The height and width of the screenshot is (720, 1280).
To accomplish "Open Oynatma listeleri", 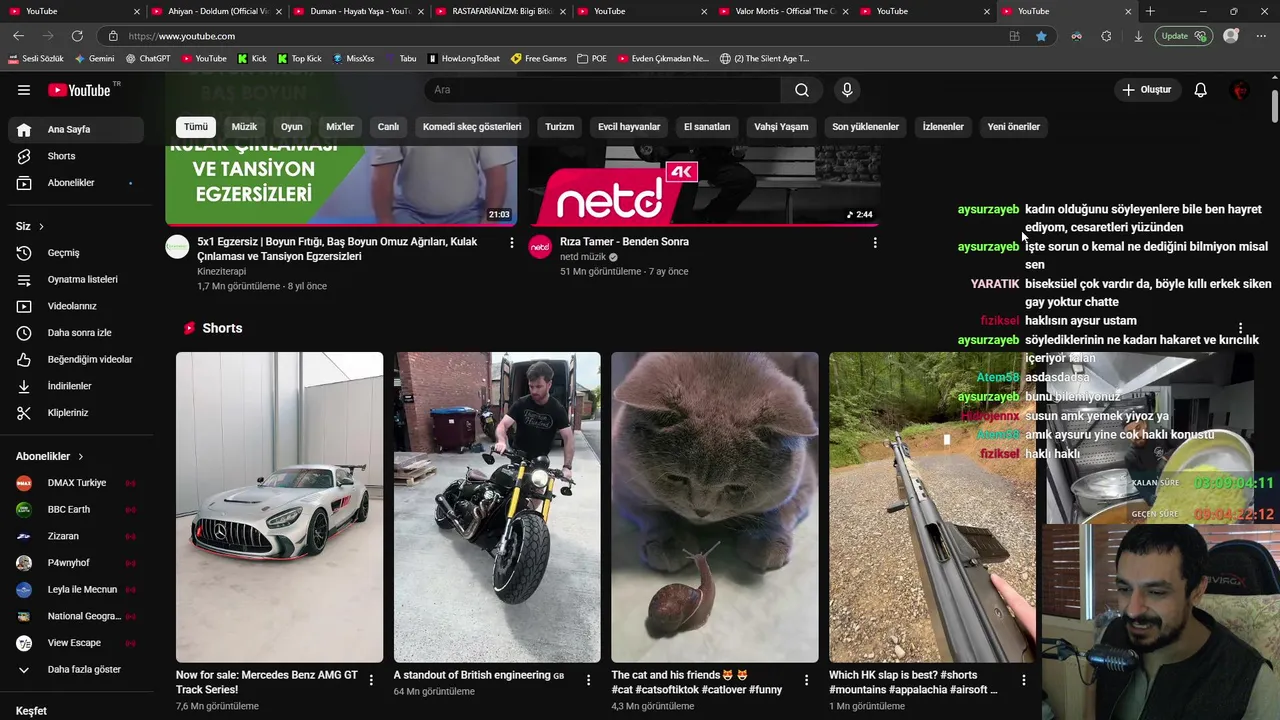I will [x=76, y=279].
